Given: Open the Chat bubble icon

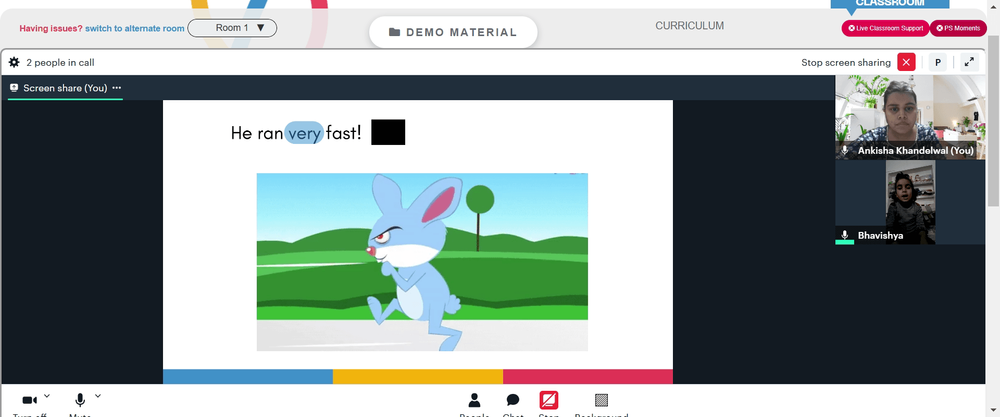Looking at the screenshot, I should 513,400.
